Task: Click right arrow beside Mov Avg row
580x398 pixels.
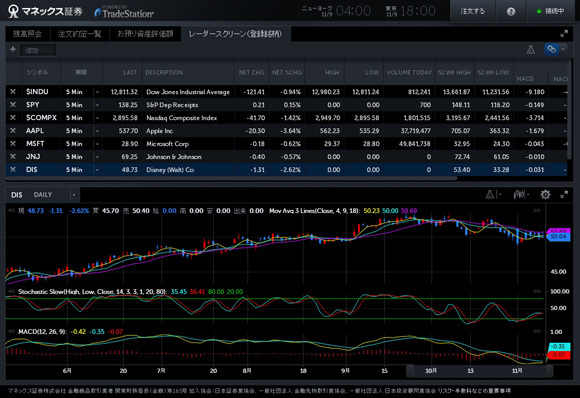Action: (x=537, y=210)
